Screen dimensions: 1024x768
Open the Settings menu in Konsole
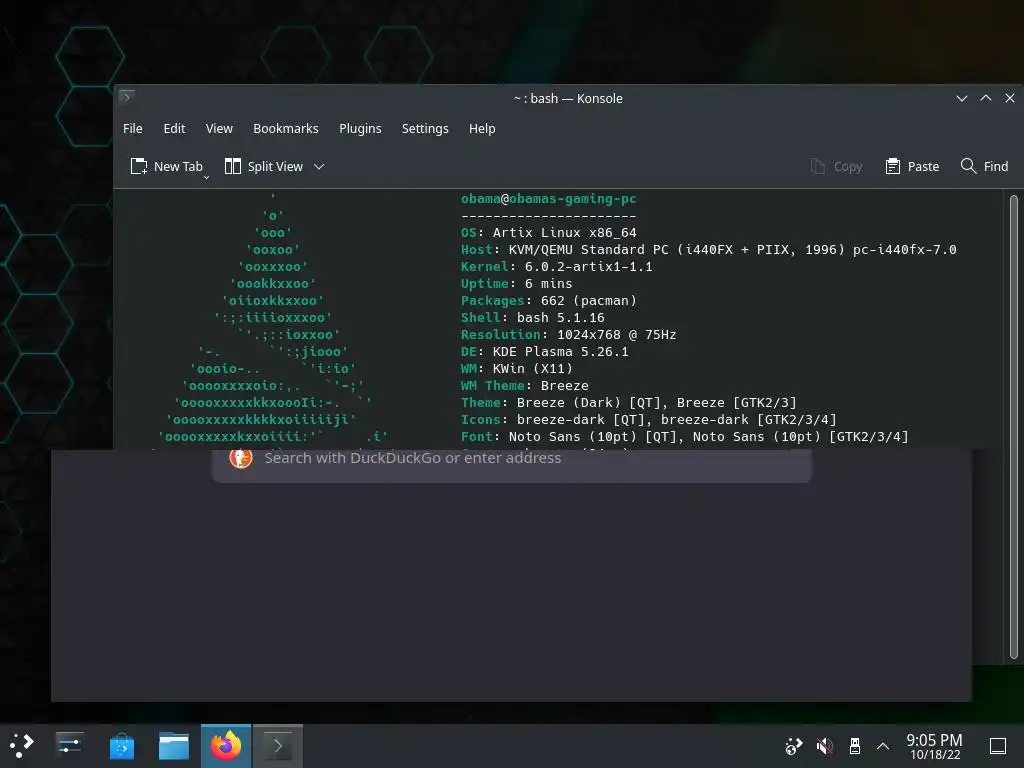tap(424, 129)
